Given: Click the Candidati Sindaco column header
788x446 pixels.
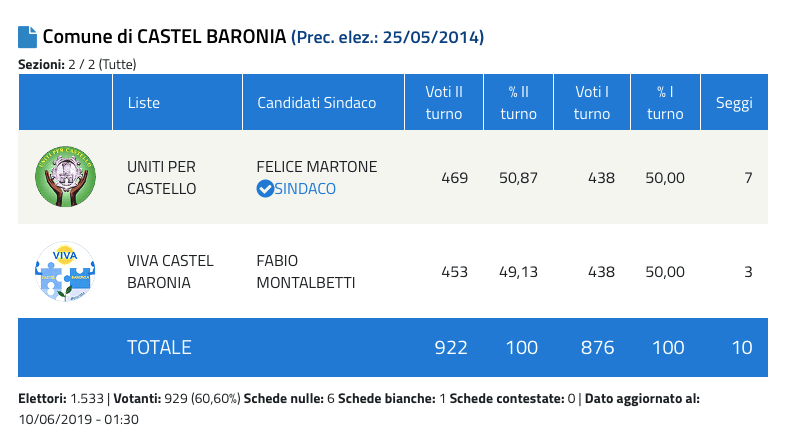Looking at the screenshot, I should [316, 102].
